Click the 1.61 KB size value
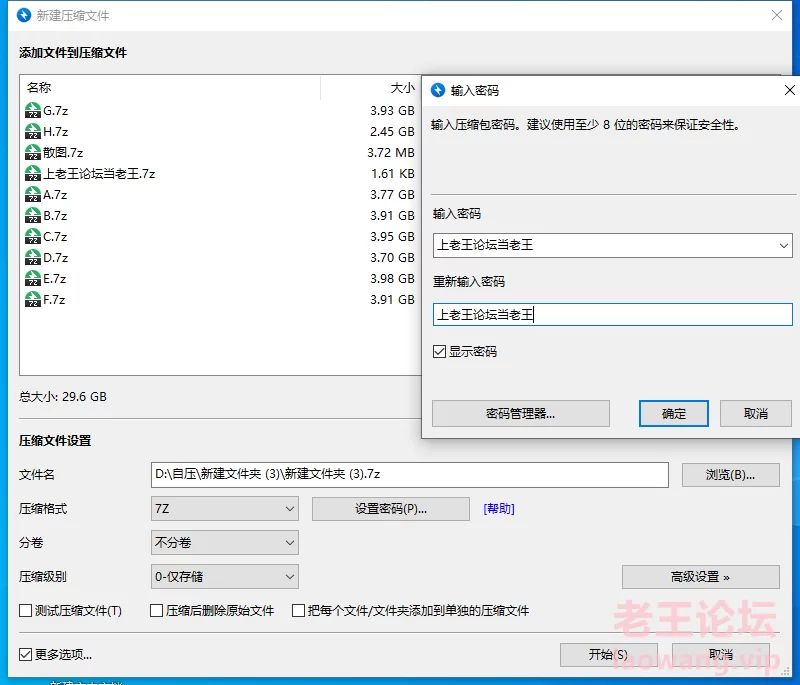Viewport: 800px width, 685px height. pos(393,173)
